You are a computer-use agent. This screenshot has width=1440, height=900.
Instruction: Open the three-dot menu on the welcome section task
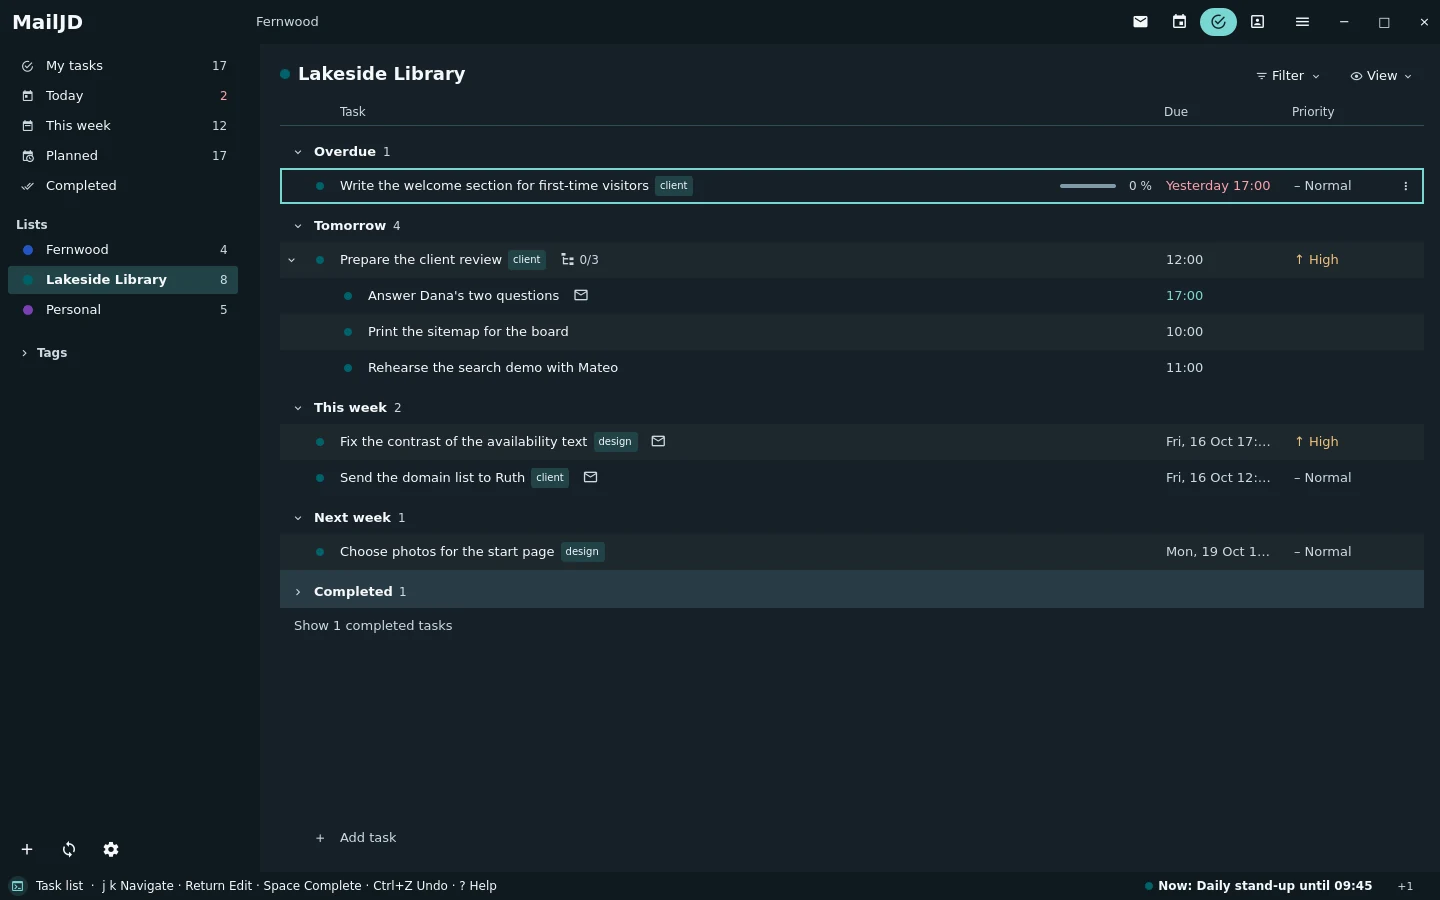coord(1406,186)
